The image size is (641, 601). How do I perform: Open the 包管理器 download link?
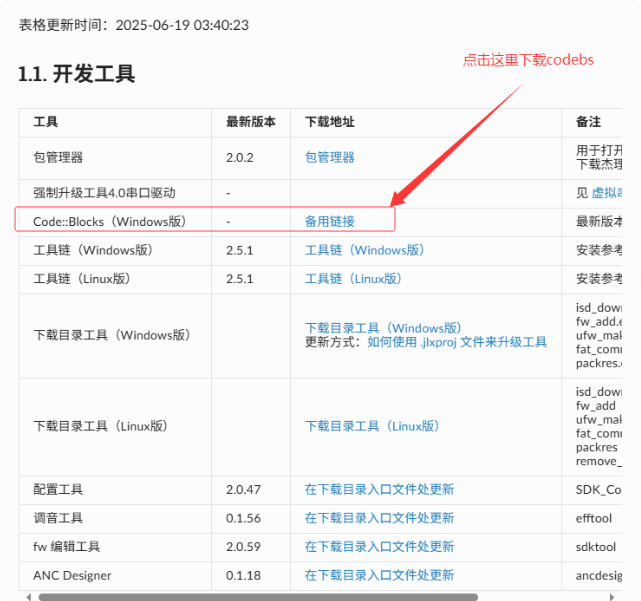coord(329,157)
